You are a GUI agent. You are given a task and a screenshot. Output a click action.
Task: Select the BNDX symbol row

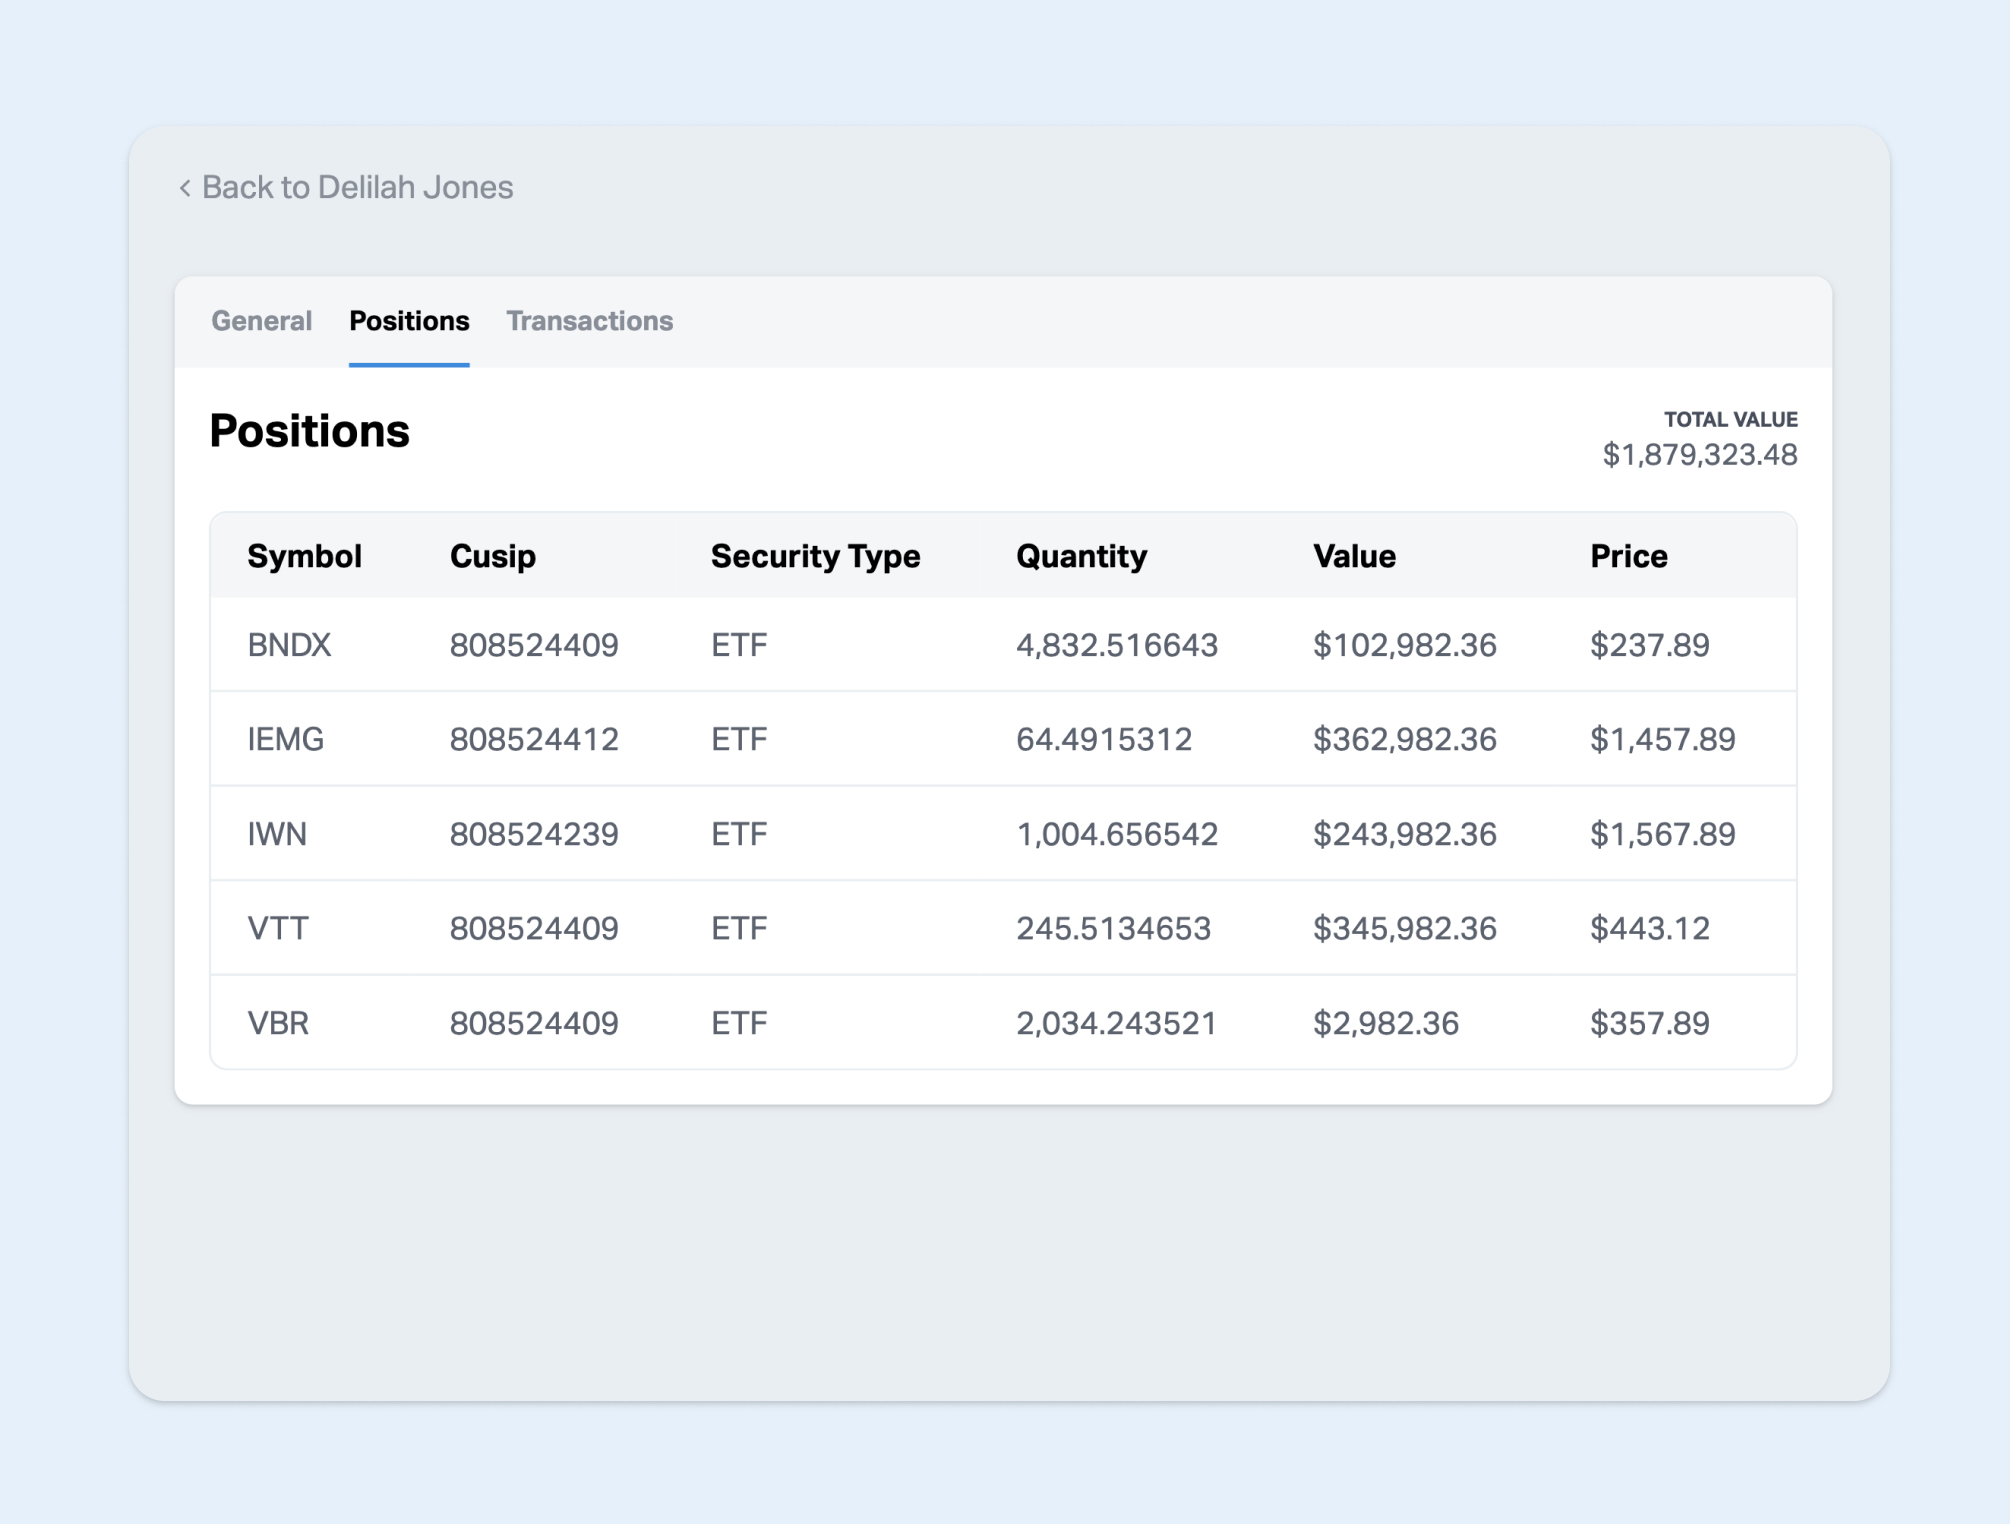[x=289, y=645]
